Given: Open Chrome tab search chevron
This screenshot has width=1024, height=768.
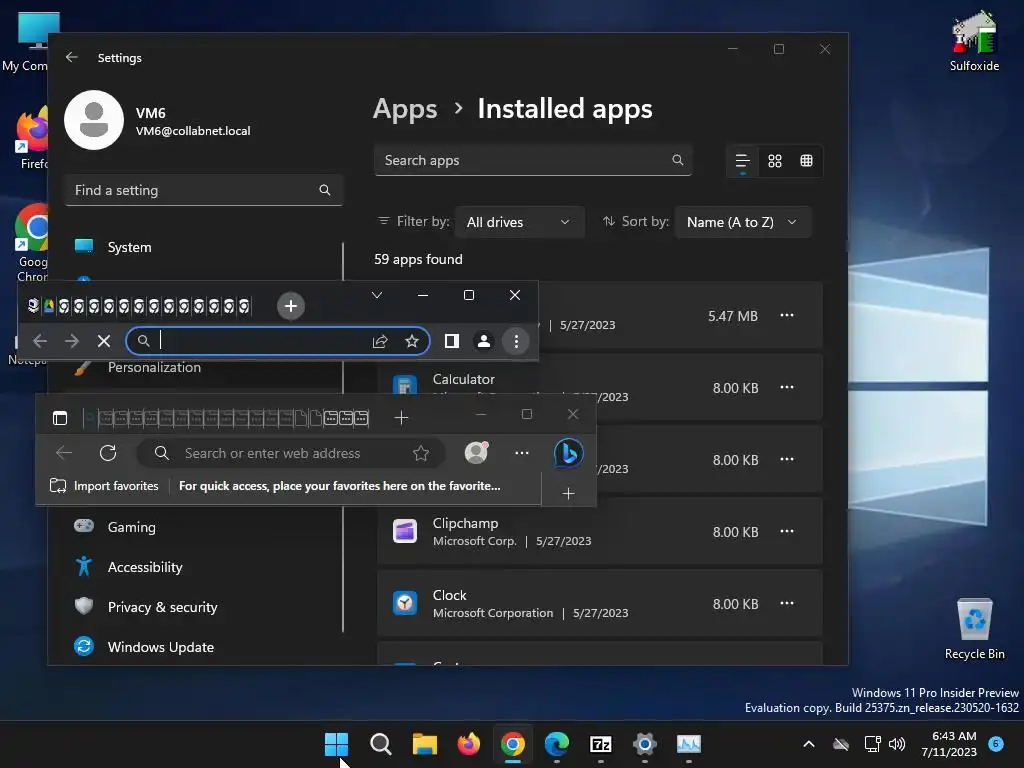Looking at the screenshot, I should [377, 295].
